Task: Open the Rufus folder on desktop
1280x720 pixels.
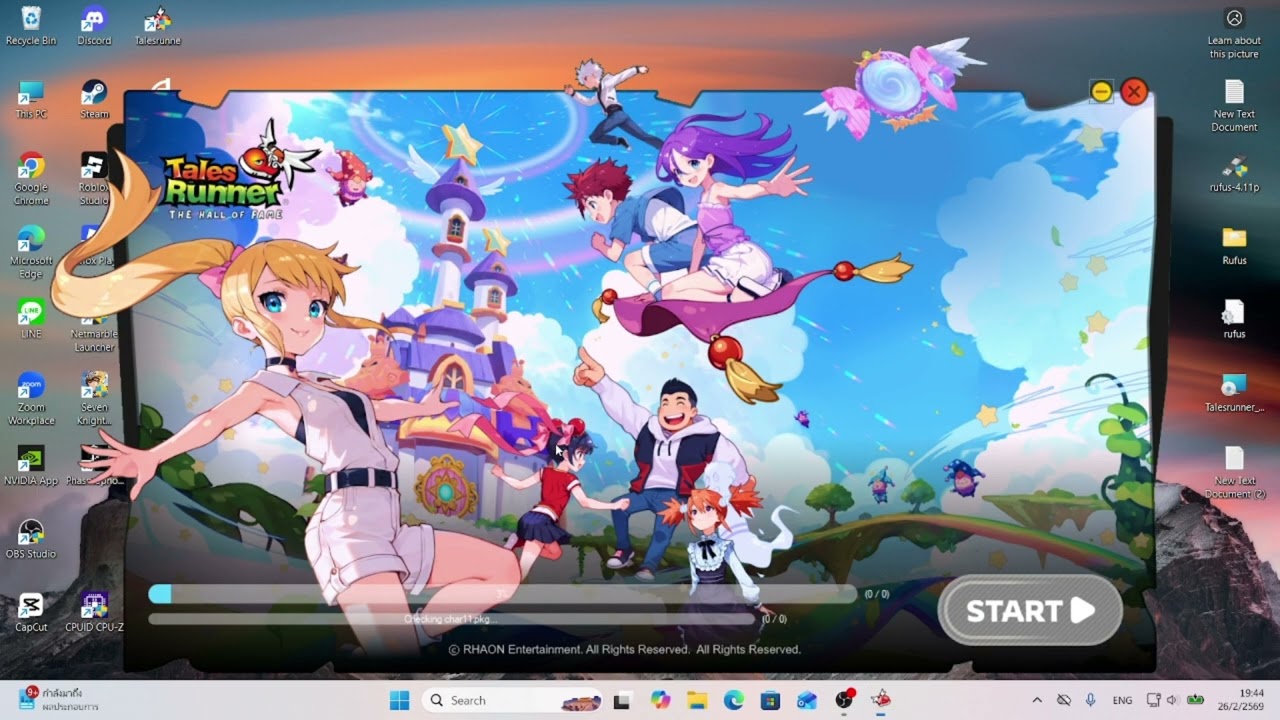Action: (1234, 246)
